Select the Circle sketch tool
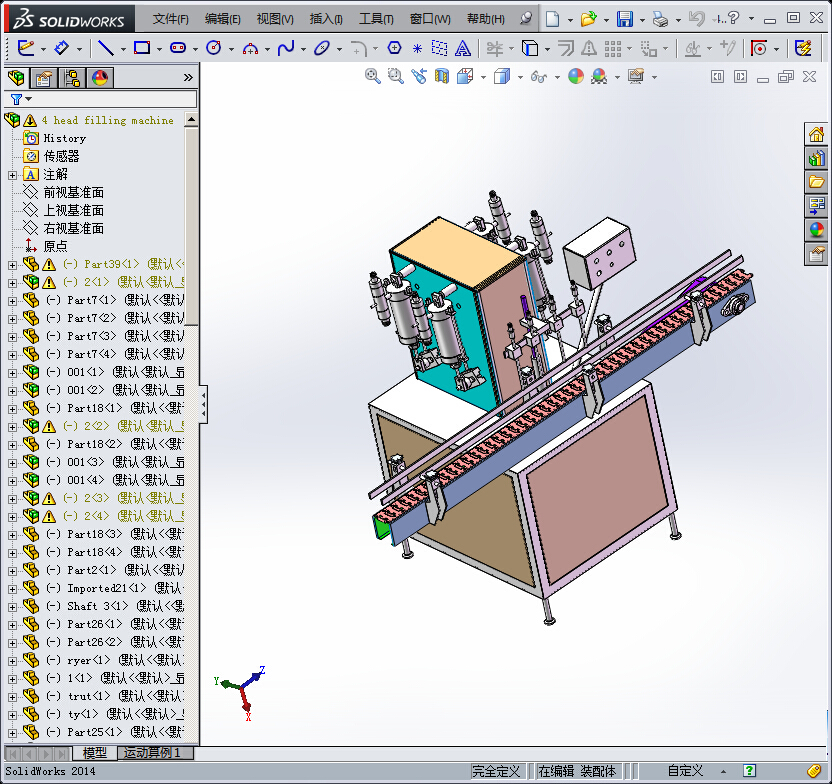 [213, 48]
